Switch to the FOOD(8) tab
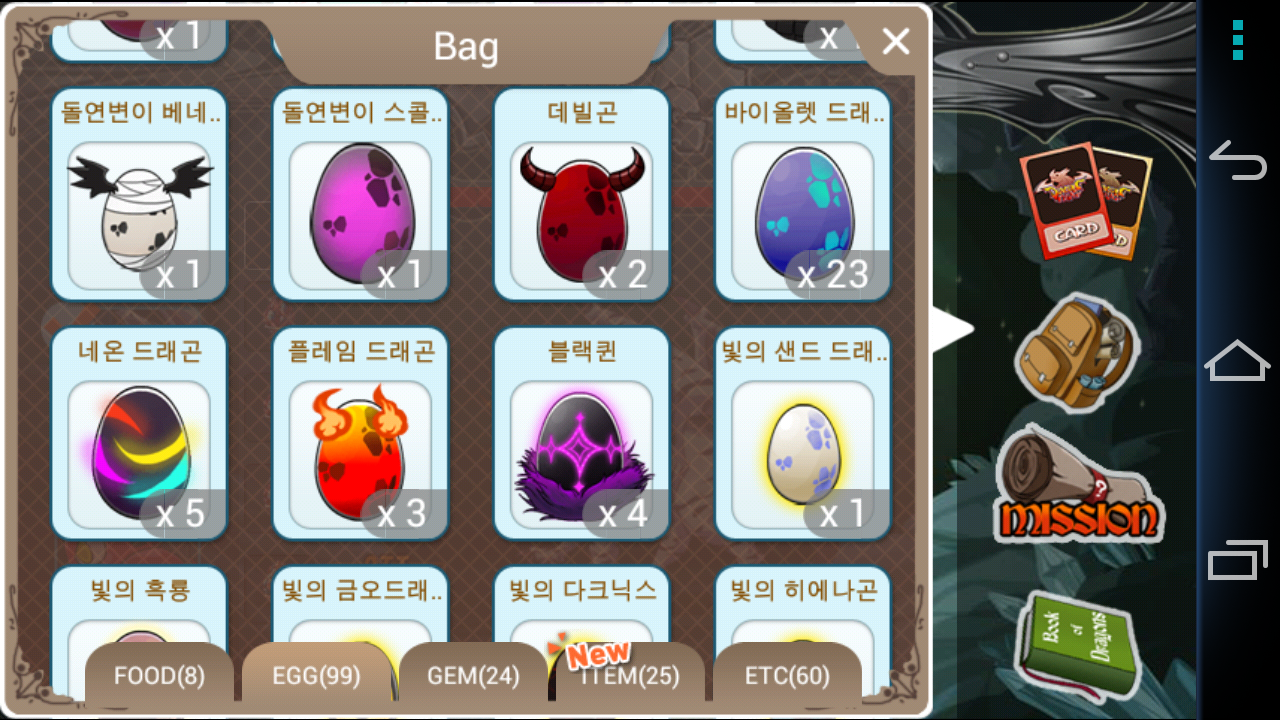The image size is (1280, 720). [159, 676]
